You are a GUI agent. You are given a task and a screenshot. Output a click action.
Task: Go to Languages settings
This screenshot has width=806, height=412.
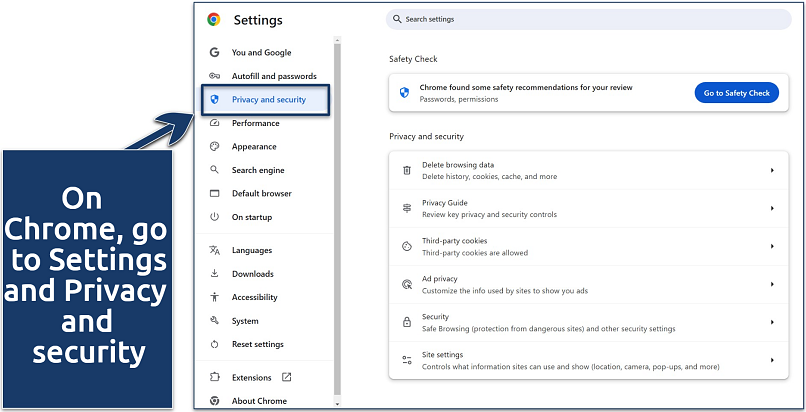[252, 250]
